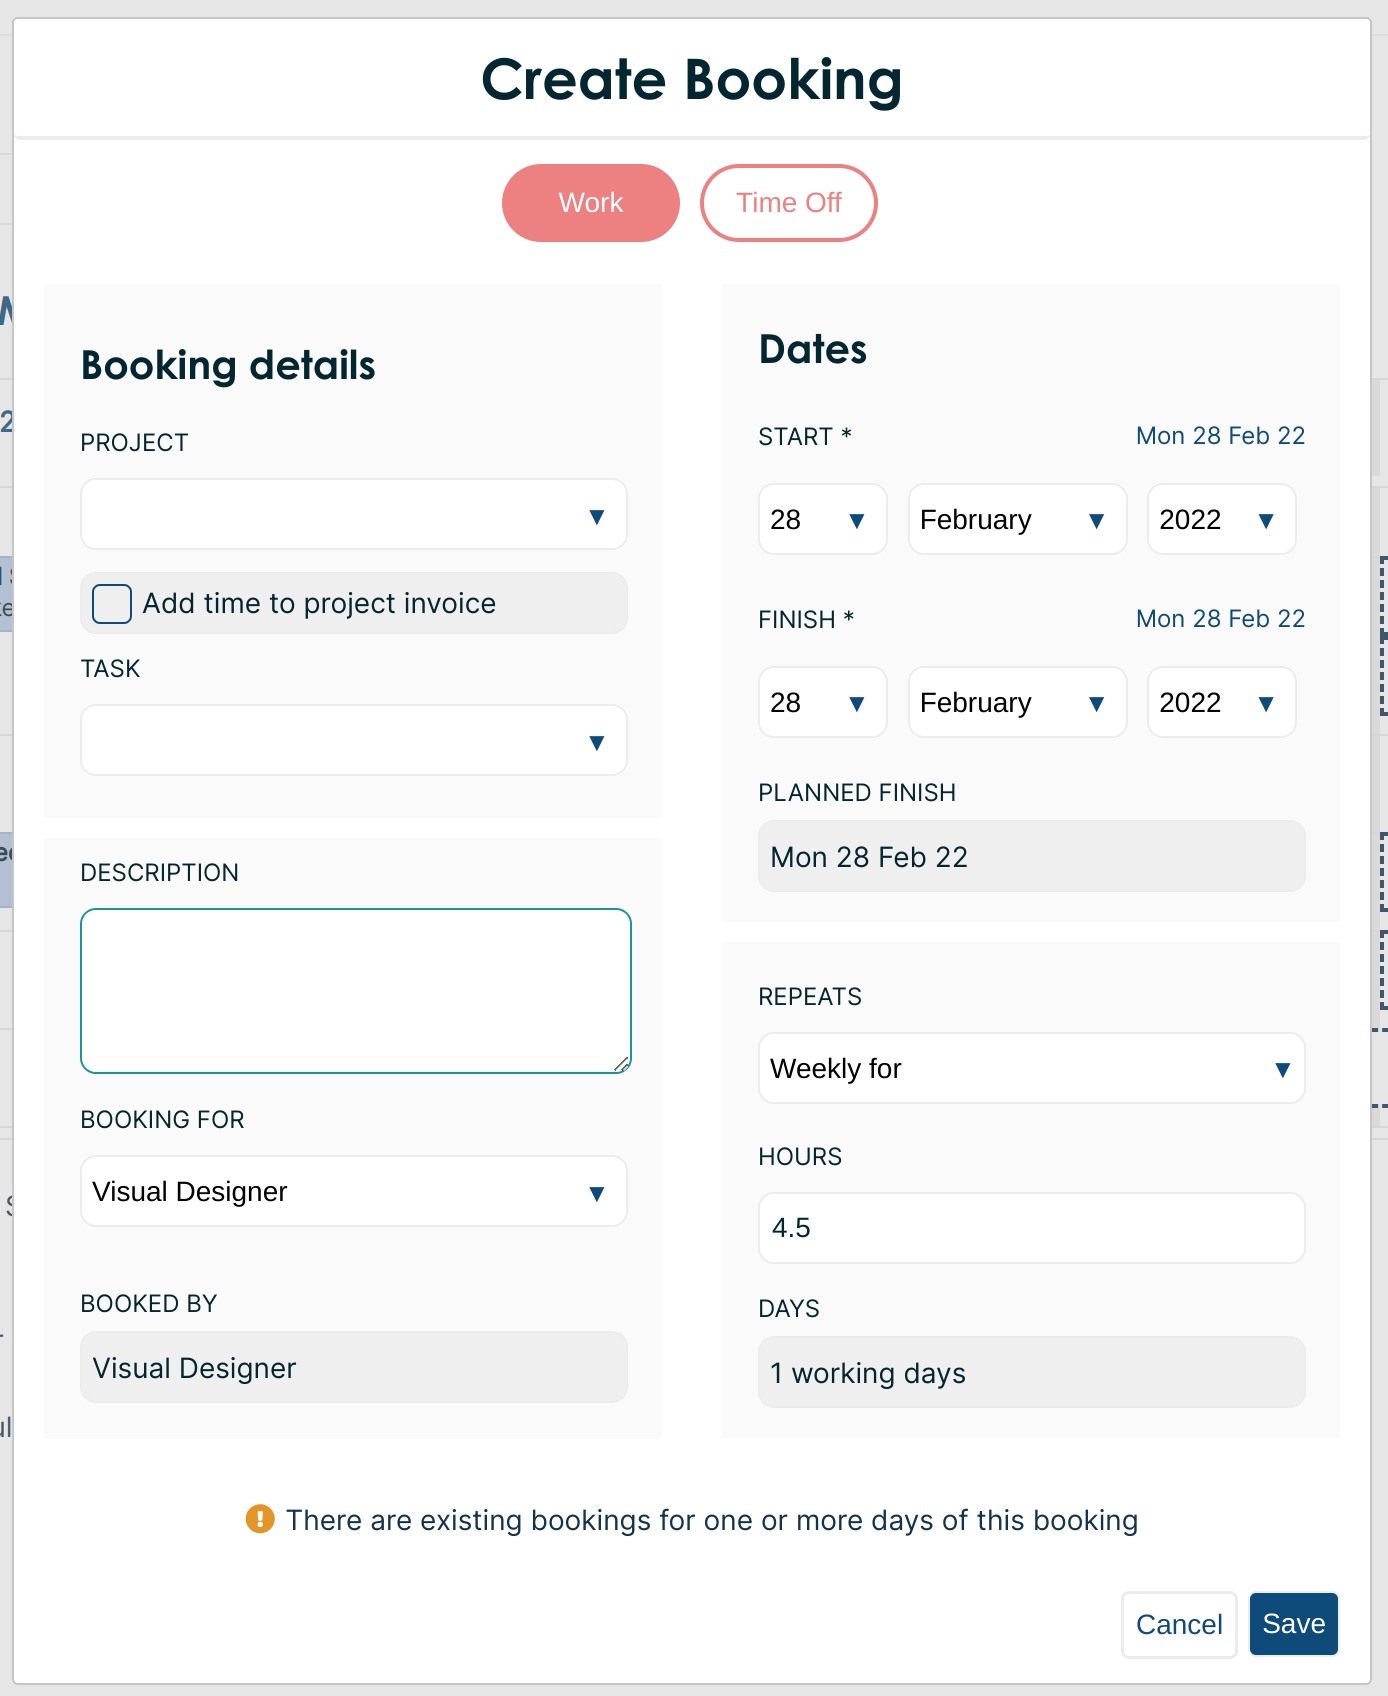Click the Start date link Mon 28 Feb 22
This screenshot has height=1696, width=1388.
(1219, 436)
